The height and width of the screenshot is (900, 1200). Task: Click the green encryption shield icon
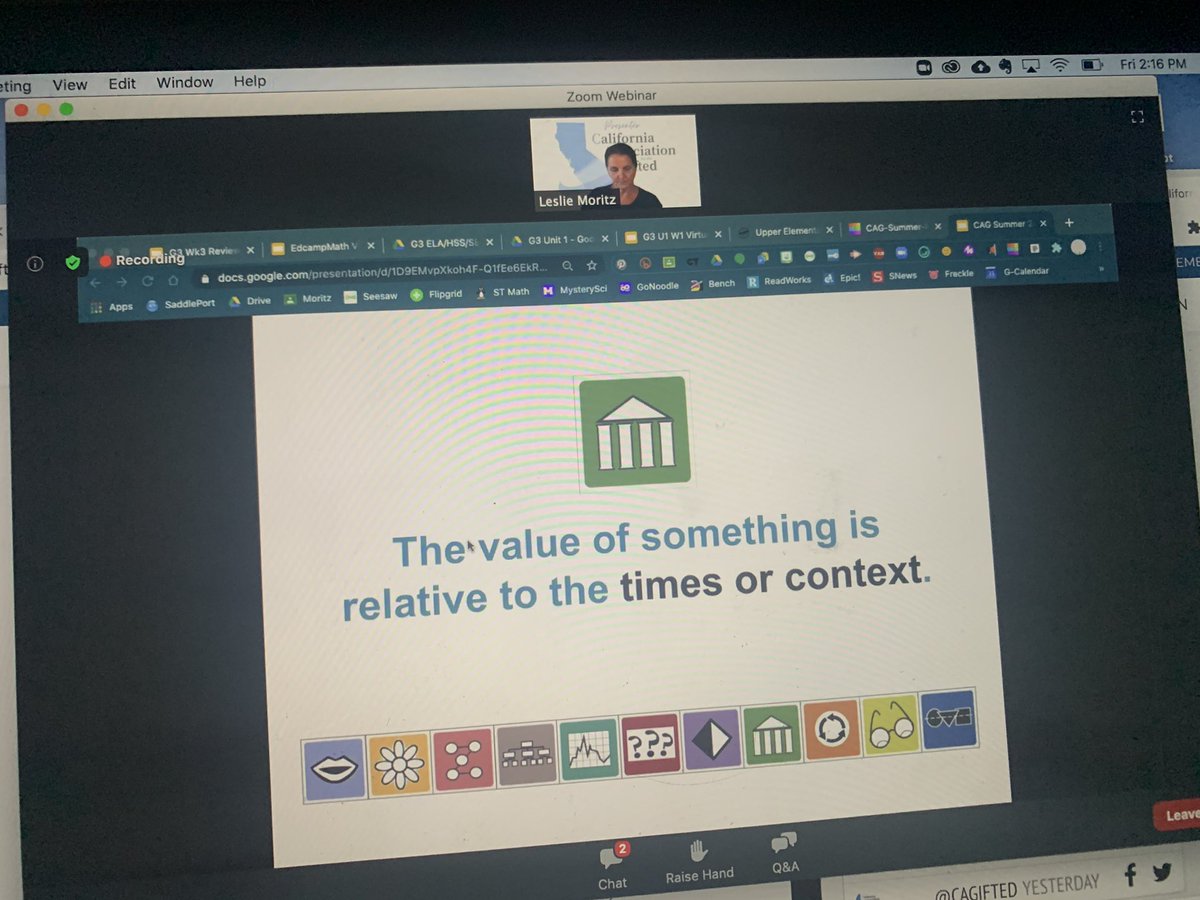(x=72, y=262)
